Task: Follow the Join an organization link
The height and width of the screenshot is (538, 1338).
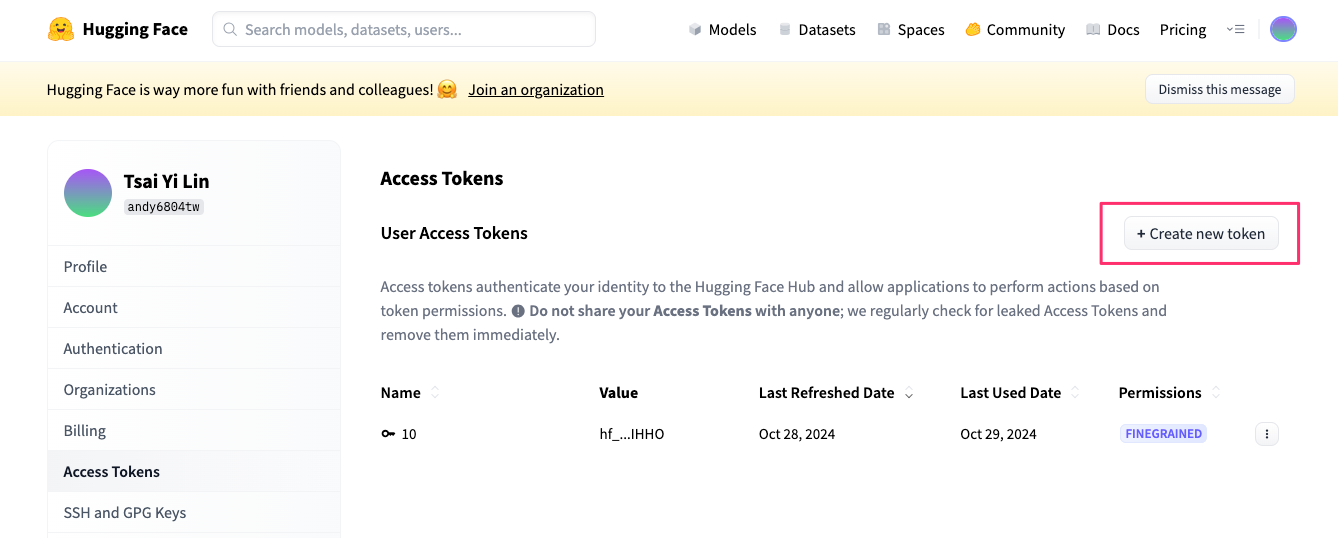Action: (x=536, y=90)
